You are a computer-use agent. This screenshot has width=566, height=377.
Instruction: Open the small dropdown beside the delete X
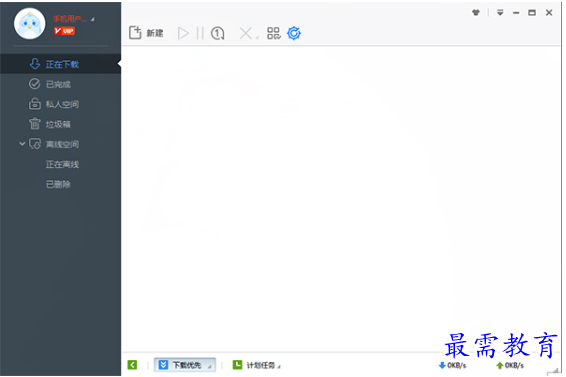coord(257,38)
